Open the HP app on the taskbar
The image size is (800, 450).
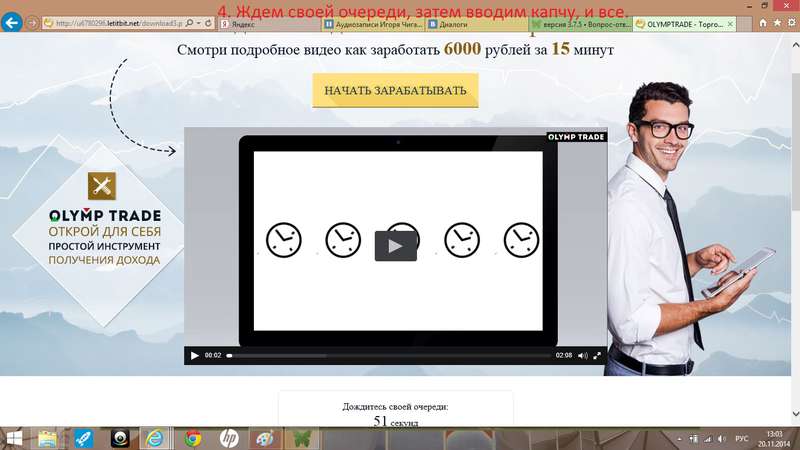[x=229, y=439]
